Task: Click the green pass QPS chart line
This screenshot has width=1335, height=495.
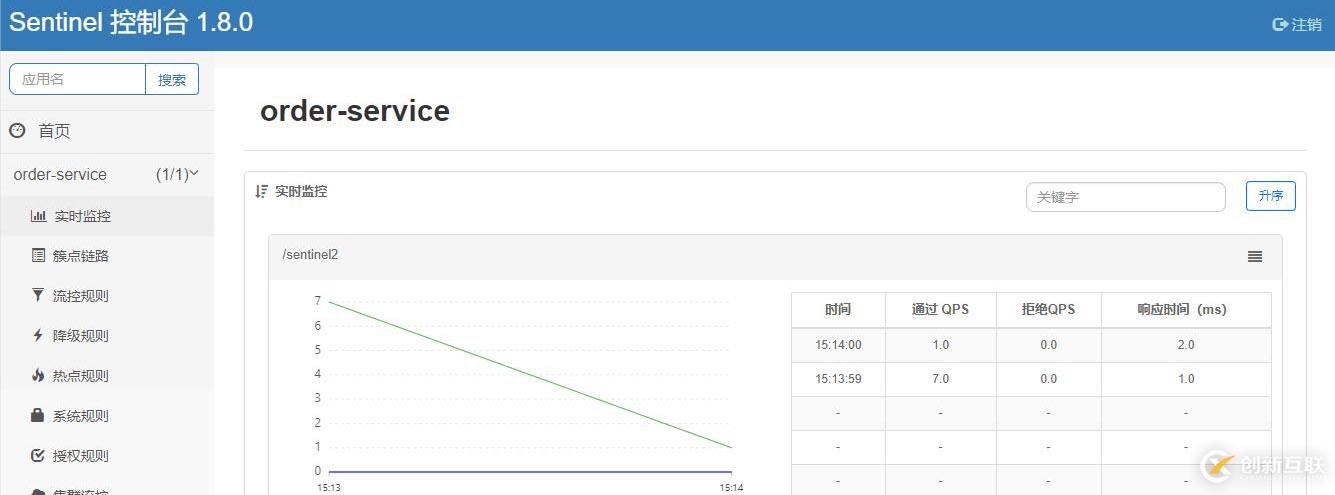Action: point(530,374)
